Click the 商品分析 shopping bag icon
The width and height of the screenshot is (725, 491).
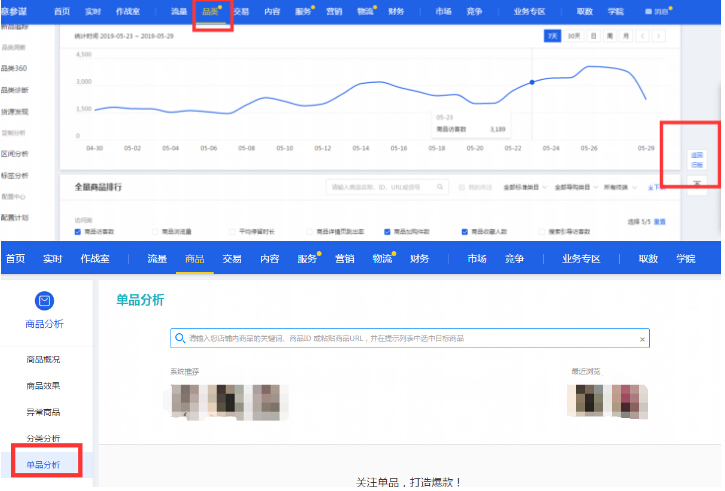[43, 300]
